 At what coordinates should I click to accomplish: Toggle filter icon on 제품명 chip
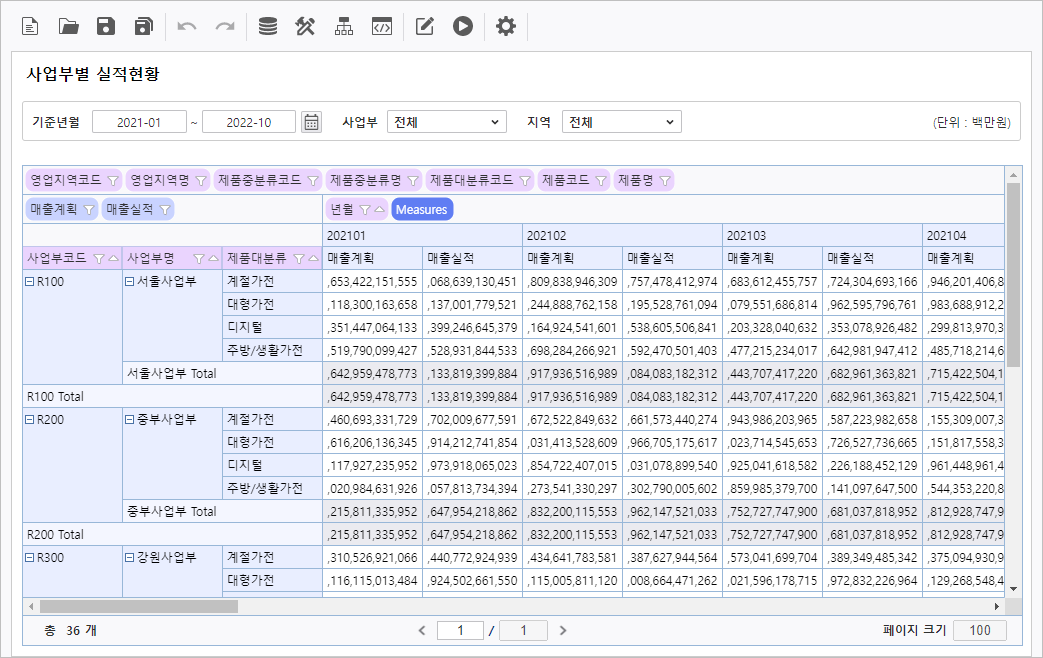click(665, 181)
